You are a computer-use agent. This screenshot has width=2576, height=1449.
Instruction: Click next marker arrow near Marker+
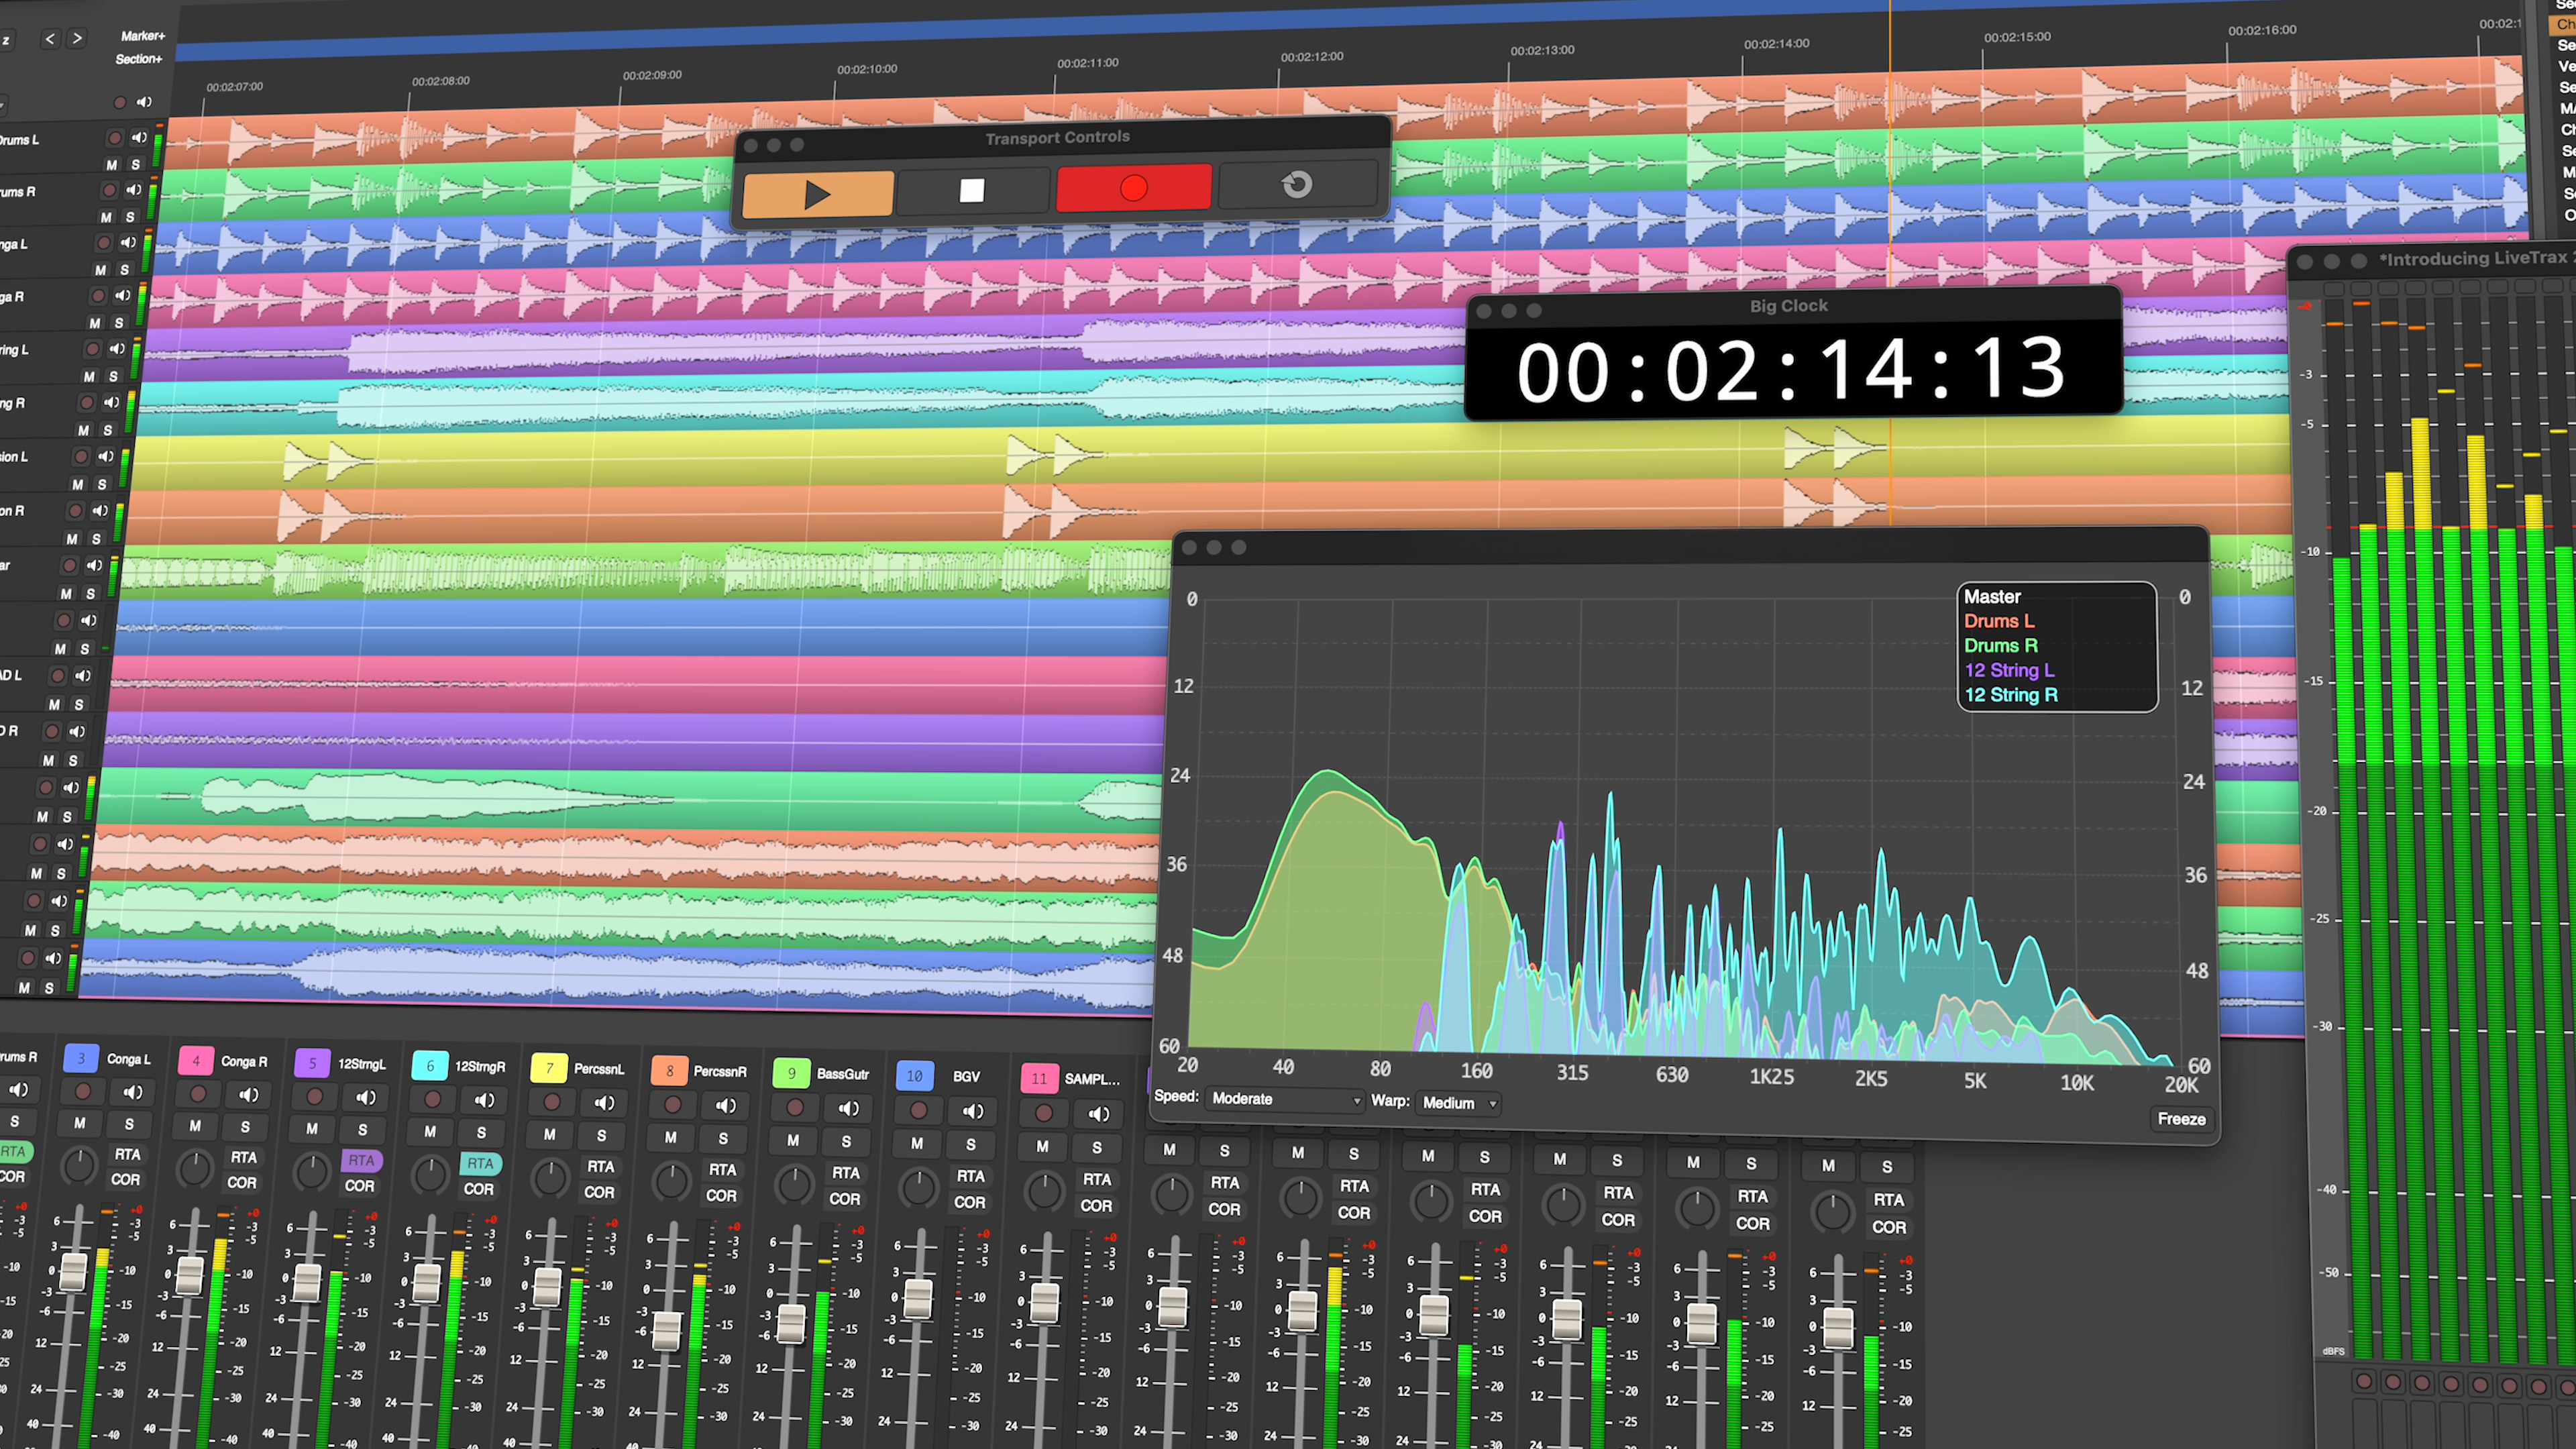77,38
